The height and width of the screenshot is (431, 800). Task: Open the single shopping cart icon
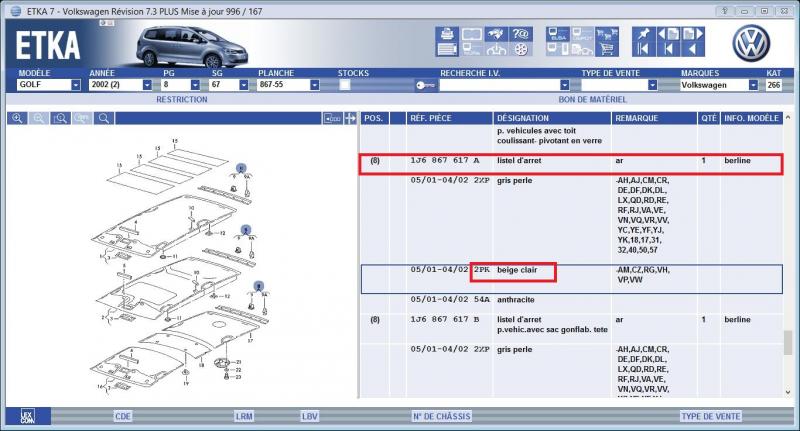(x=607, y=49)
